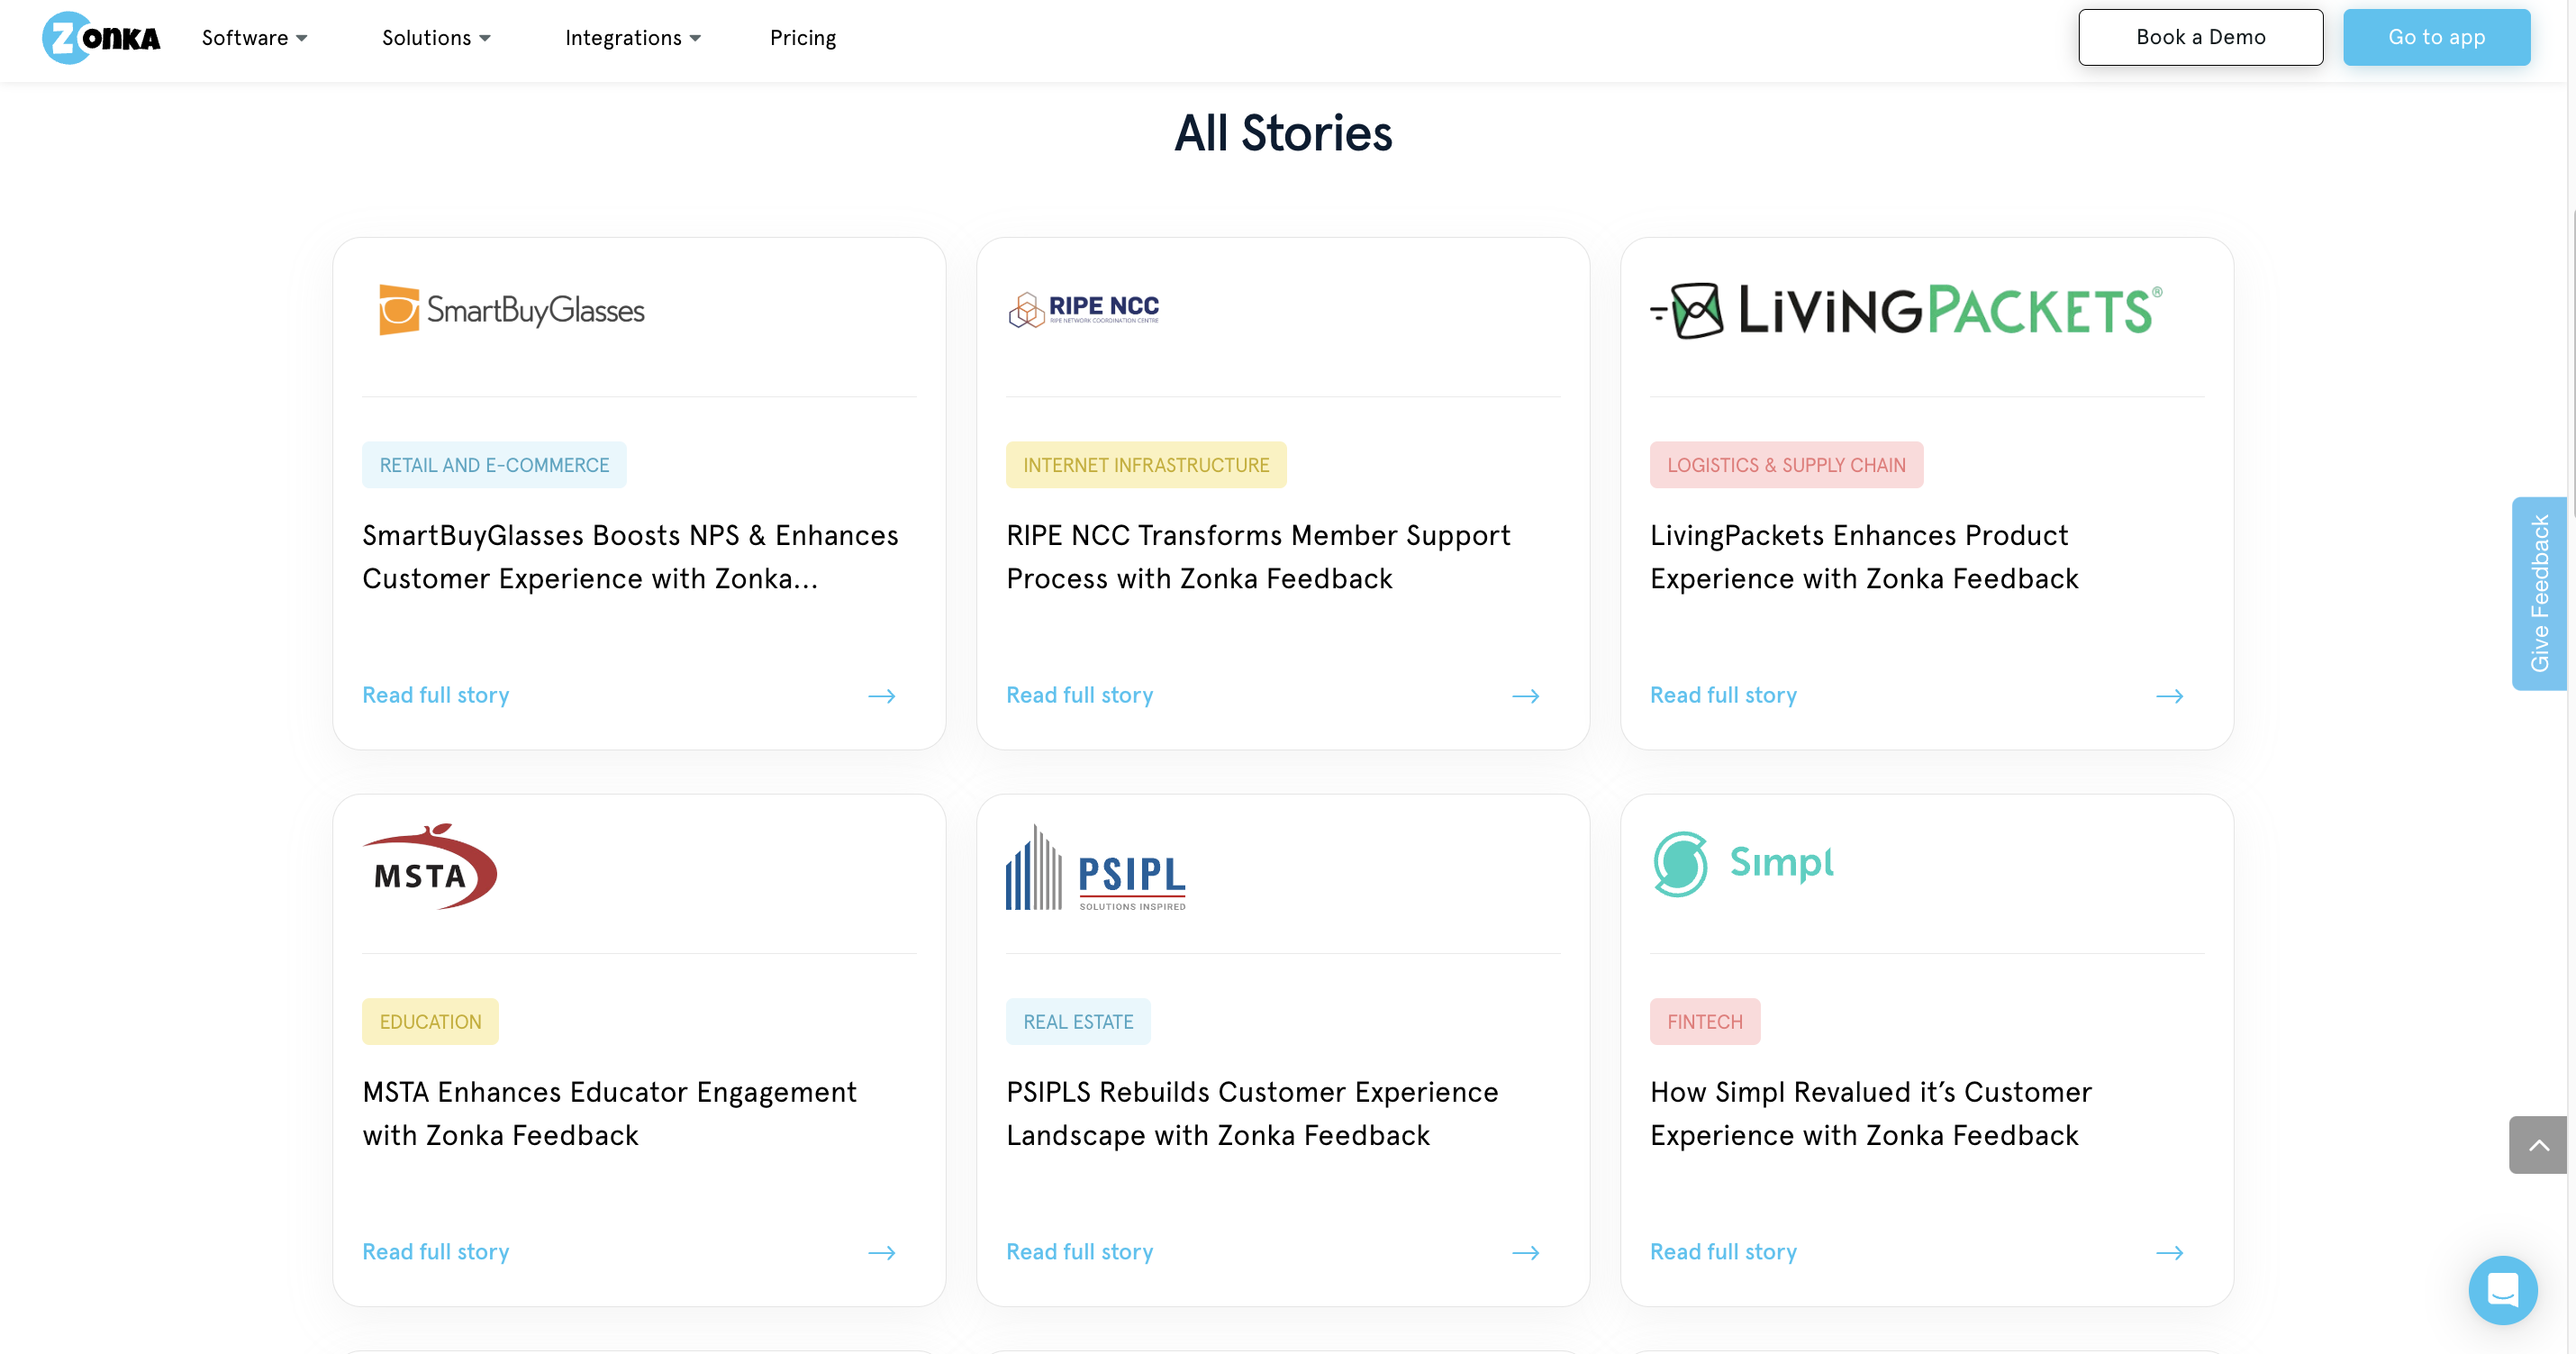Click the Book a Demo button
The image size is (2576, 1354).
[2200, 37]
